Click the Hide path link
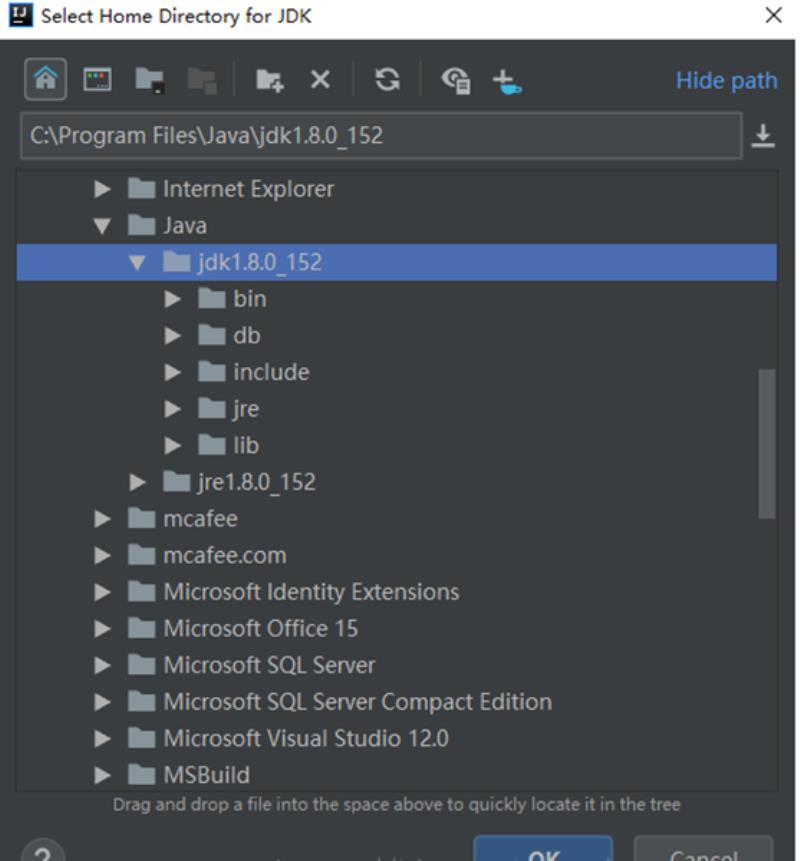The height and width of the screenshot is (861, 800). [x=726, y=81]
